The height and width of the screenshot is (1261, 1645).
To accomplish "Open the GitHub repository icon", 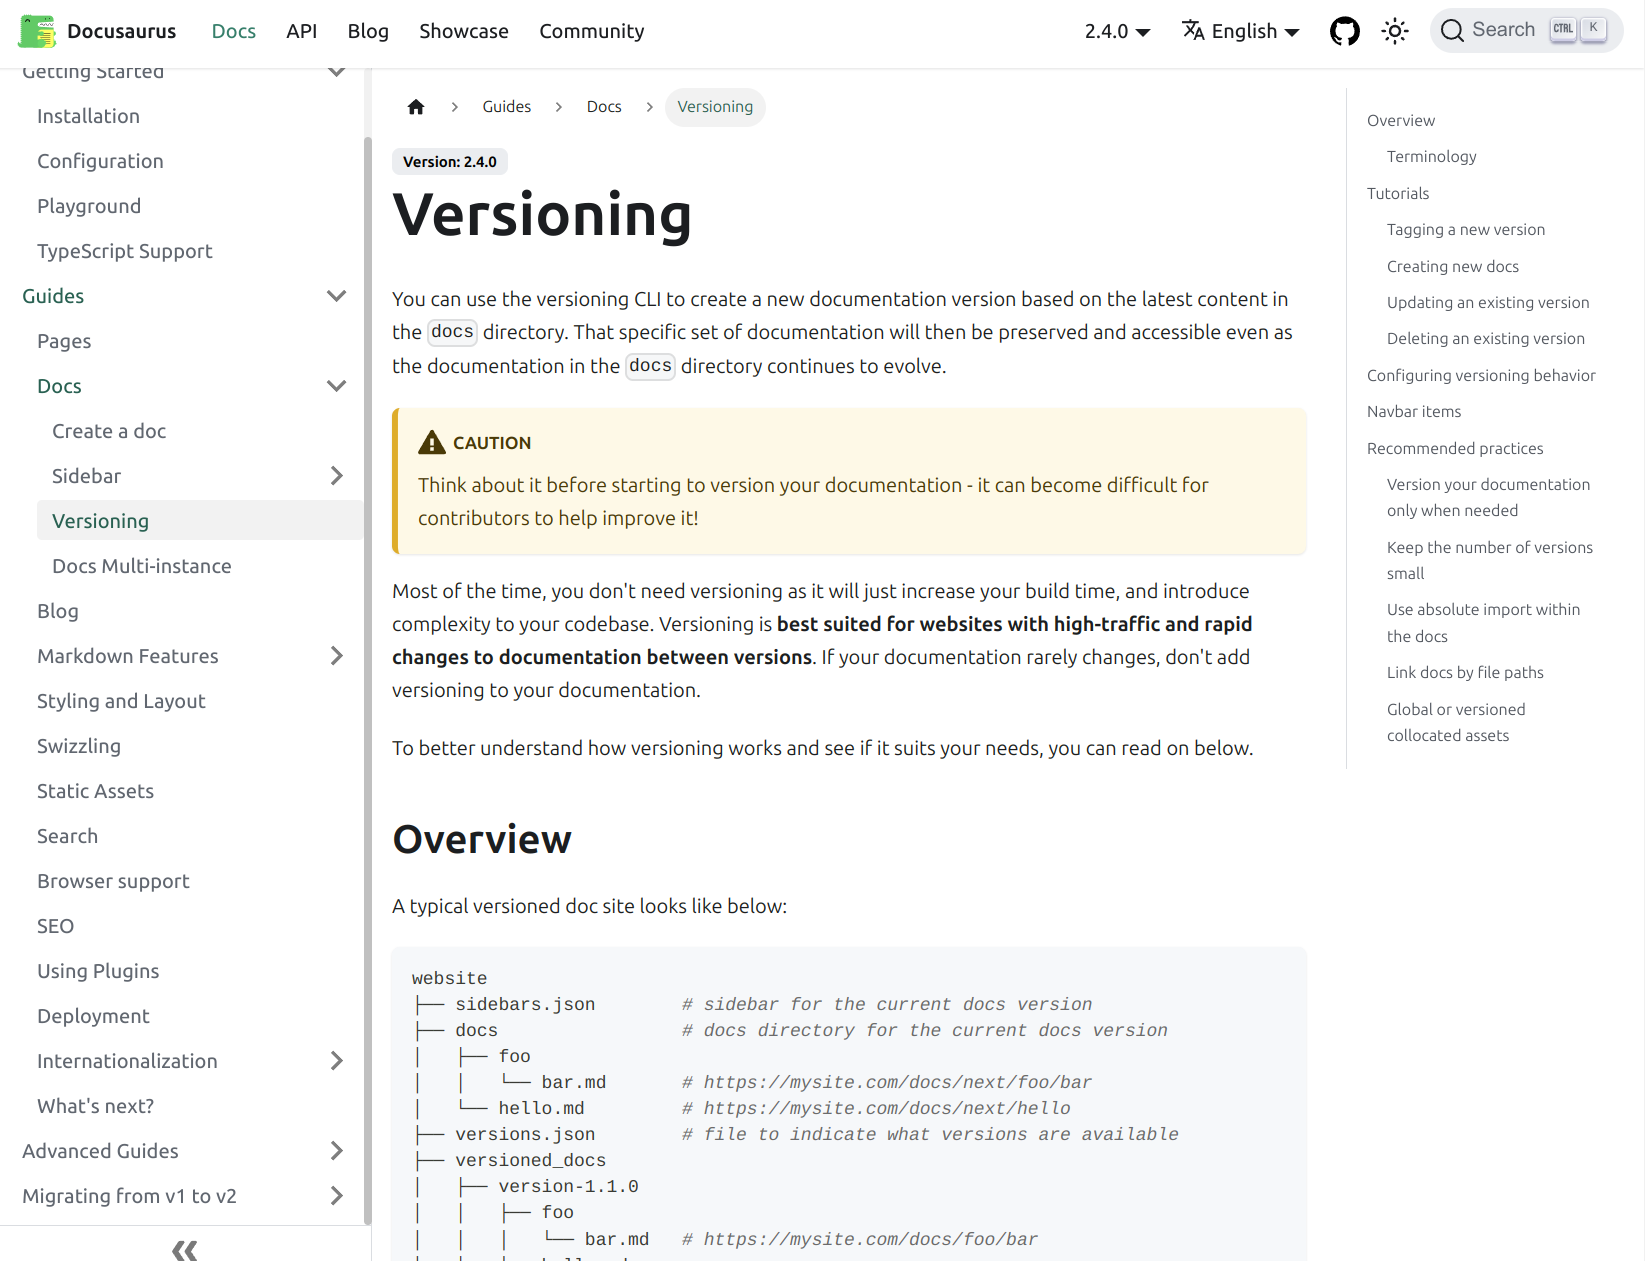I will (x=1344, y=31).
